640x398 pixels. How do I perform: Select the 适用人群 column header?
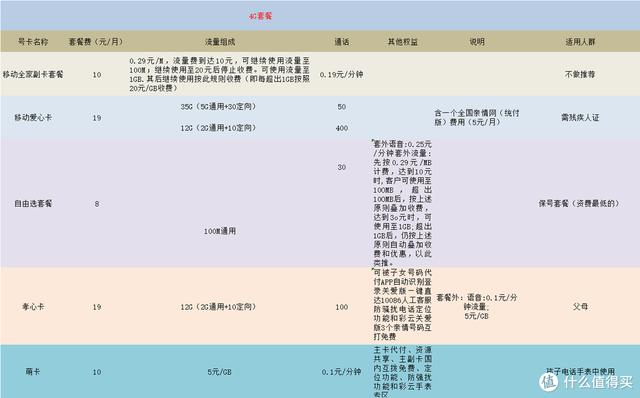pos(580,42)
